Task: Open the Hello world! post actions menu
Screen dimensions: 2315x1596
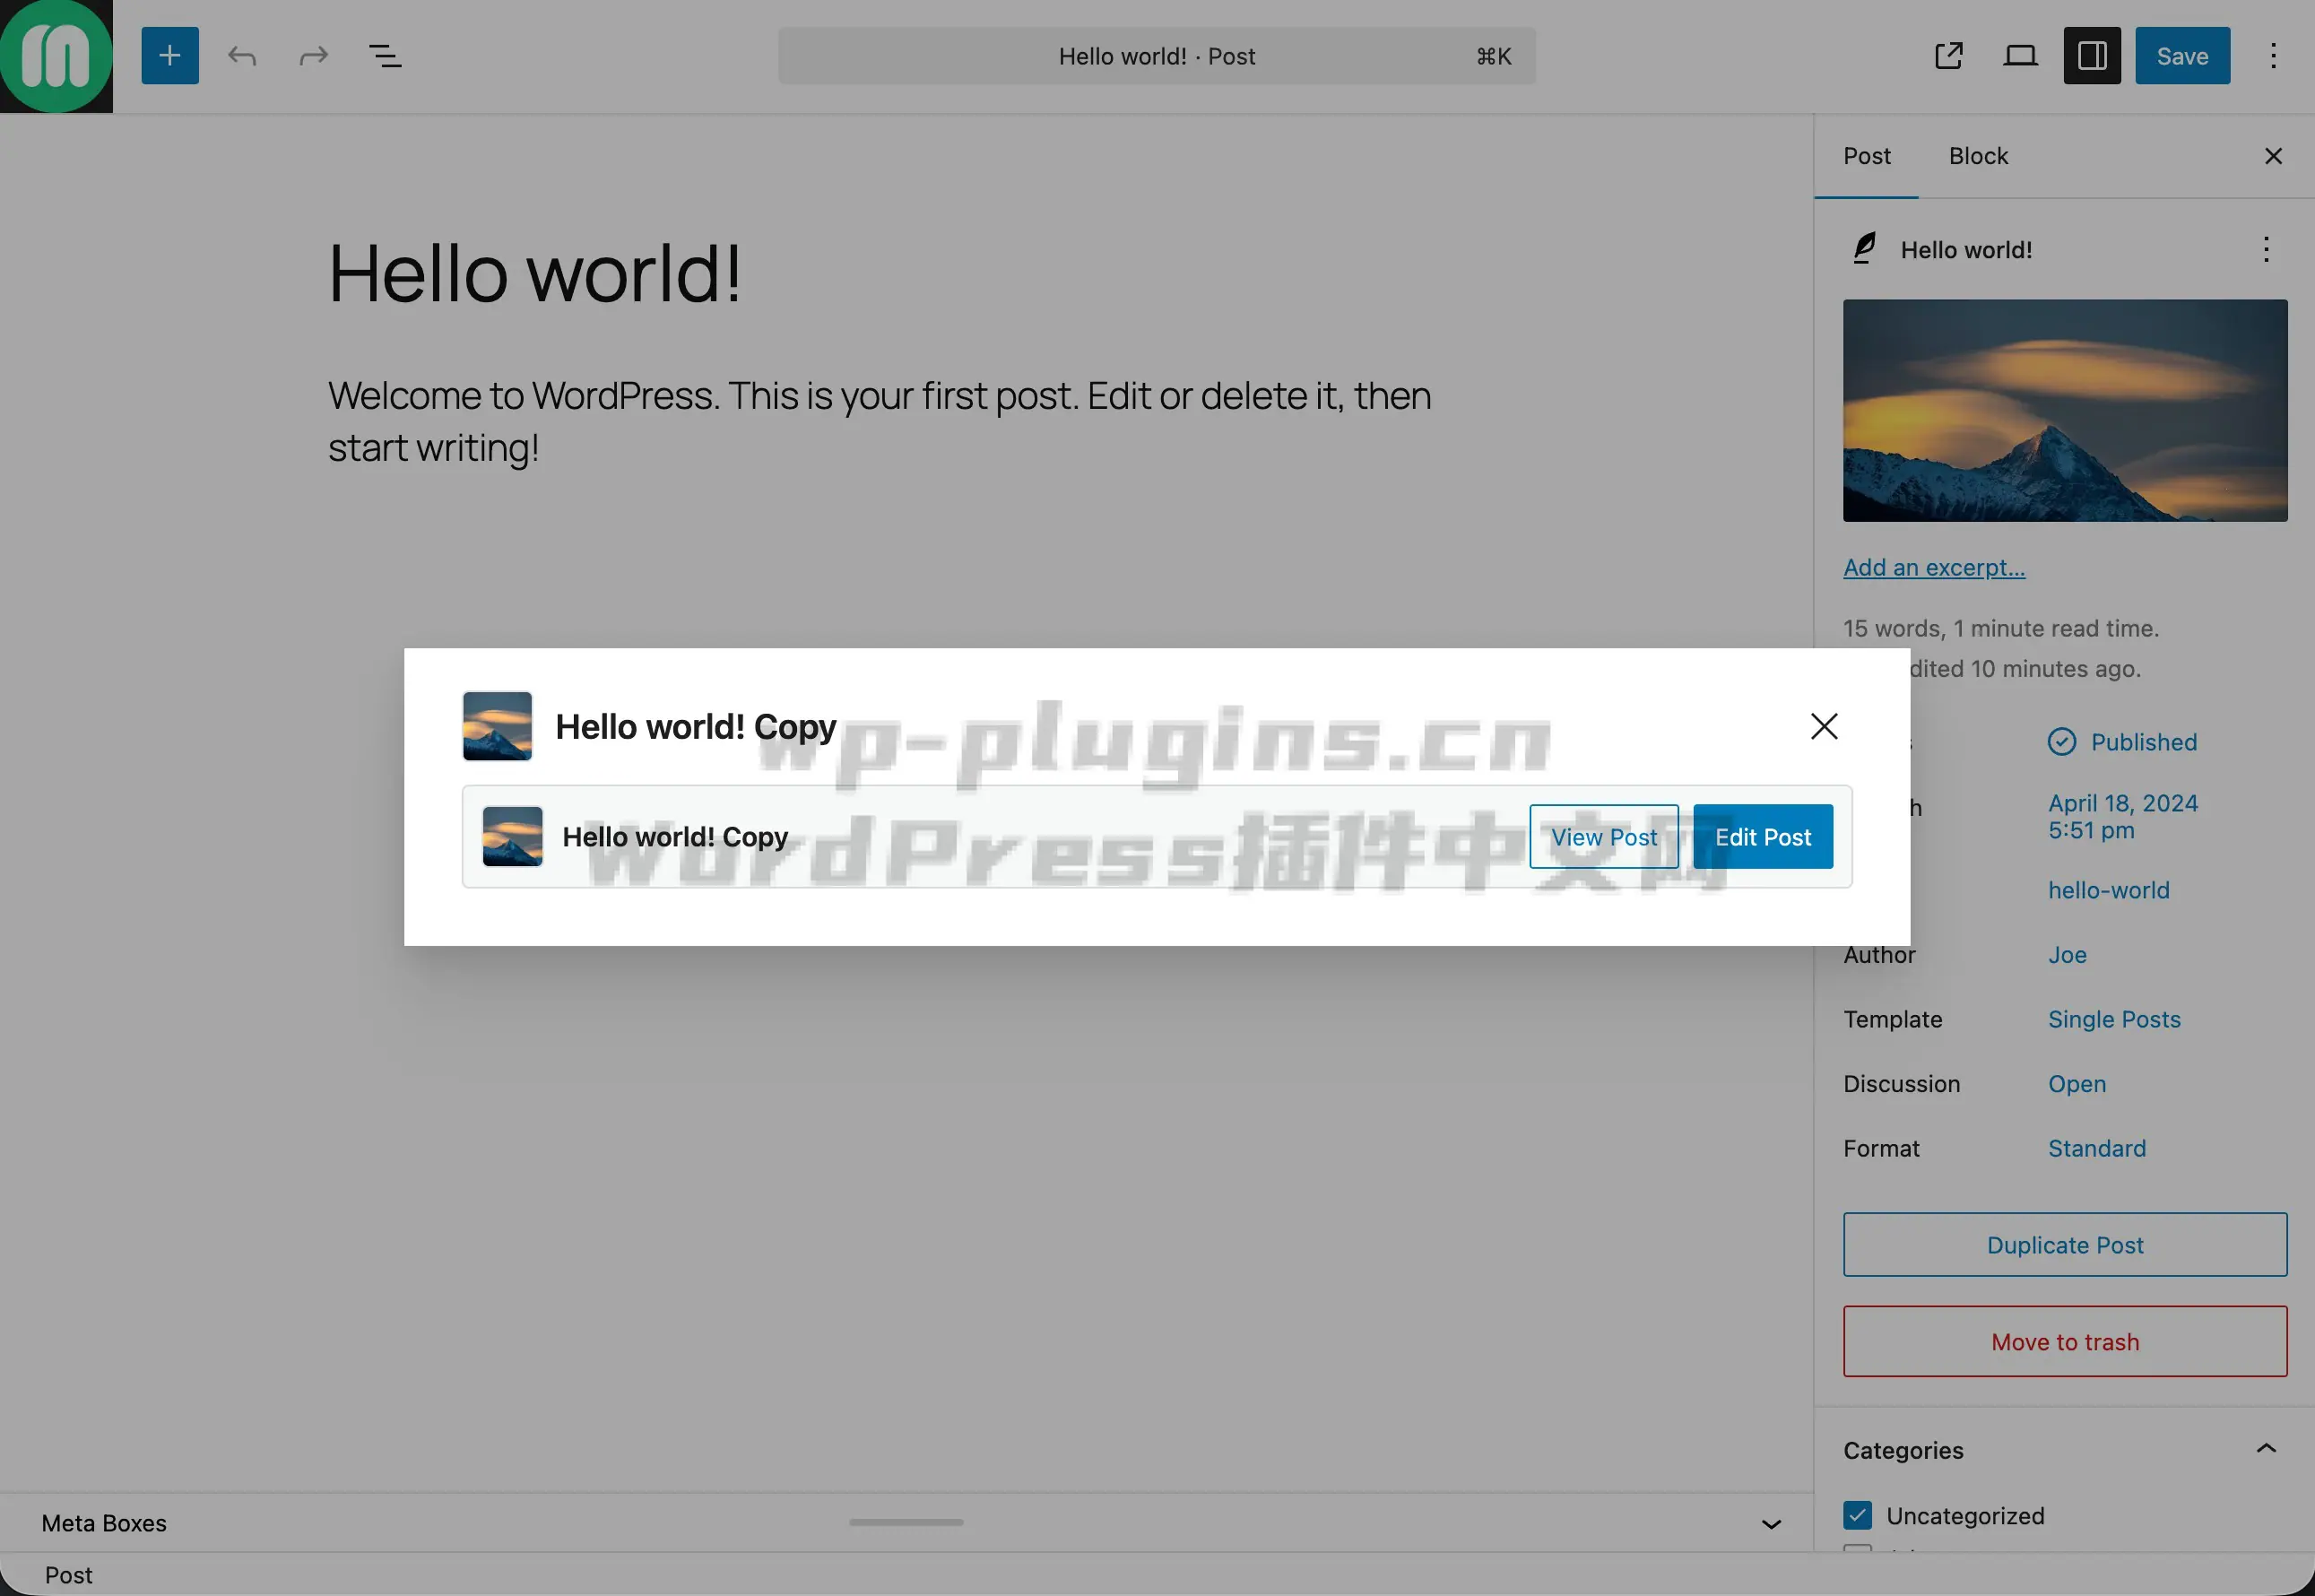Action: tap(2266, 249)
